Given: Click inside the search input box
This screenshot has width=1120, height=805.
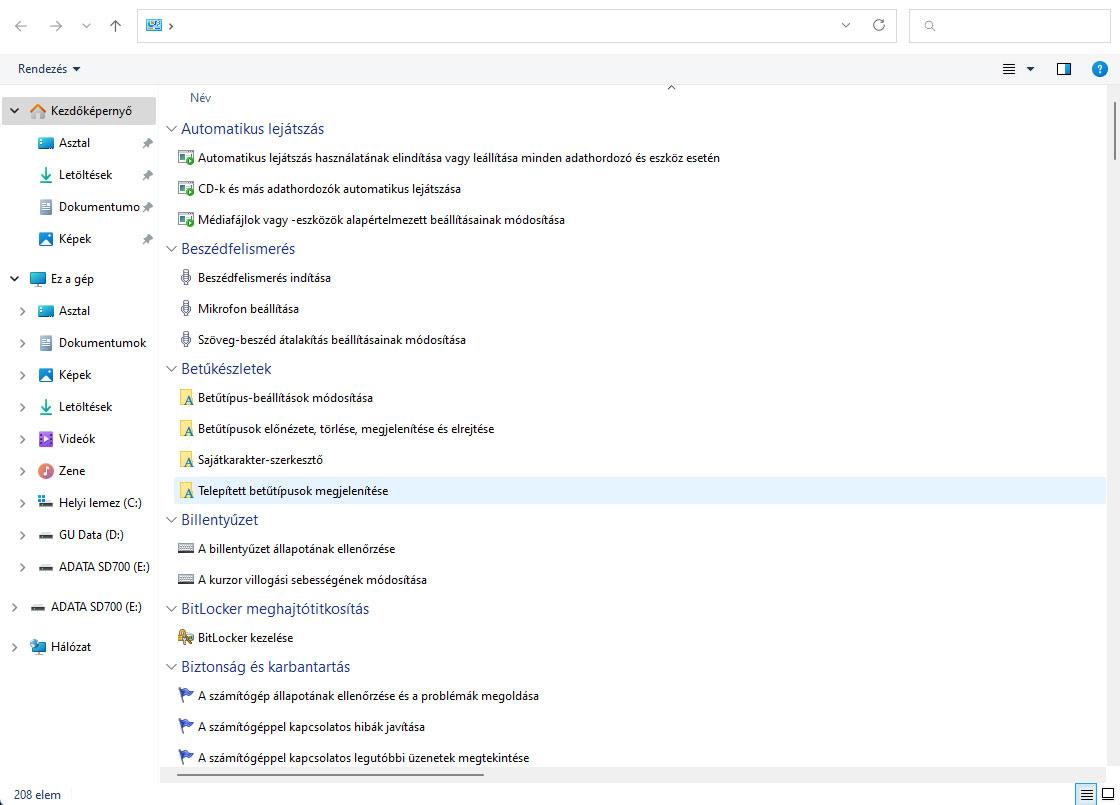Looking at the screenshot, I should point(1010,25).
